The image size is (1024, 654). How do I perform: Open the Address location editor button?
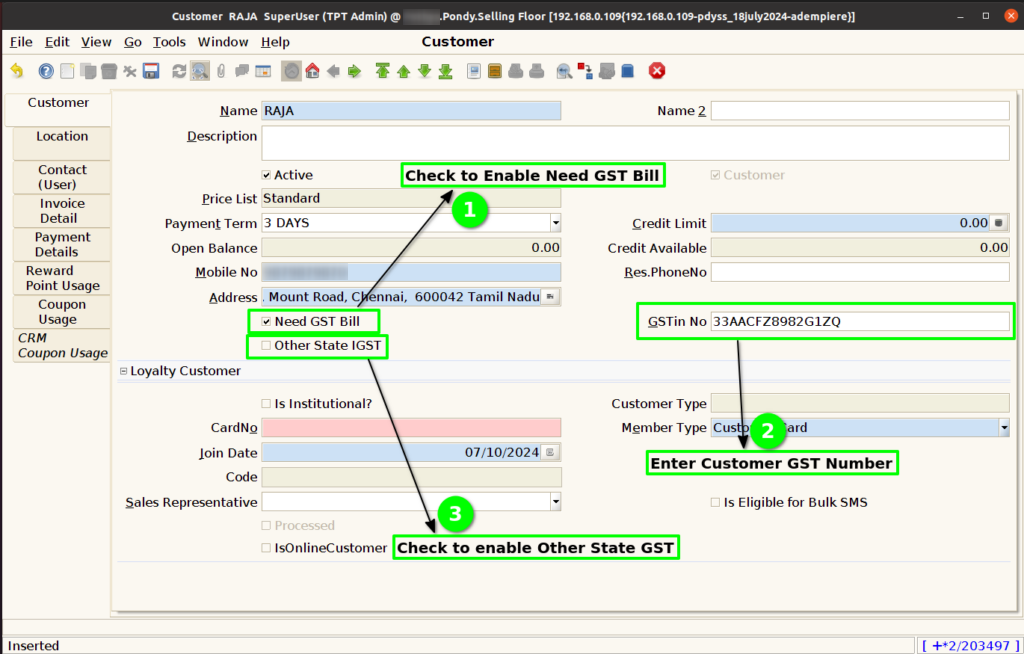[x=551, y=297]
